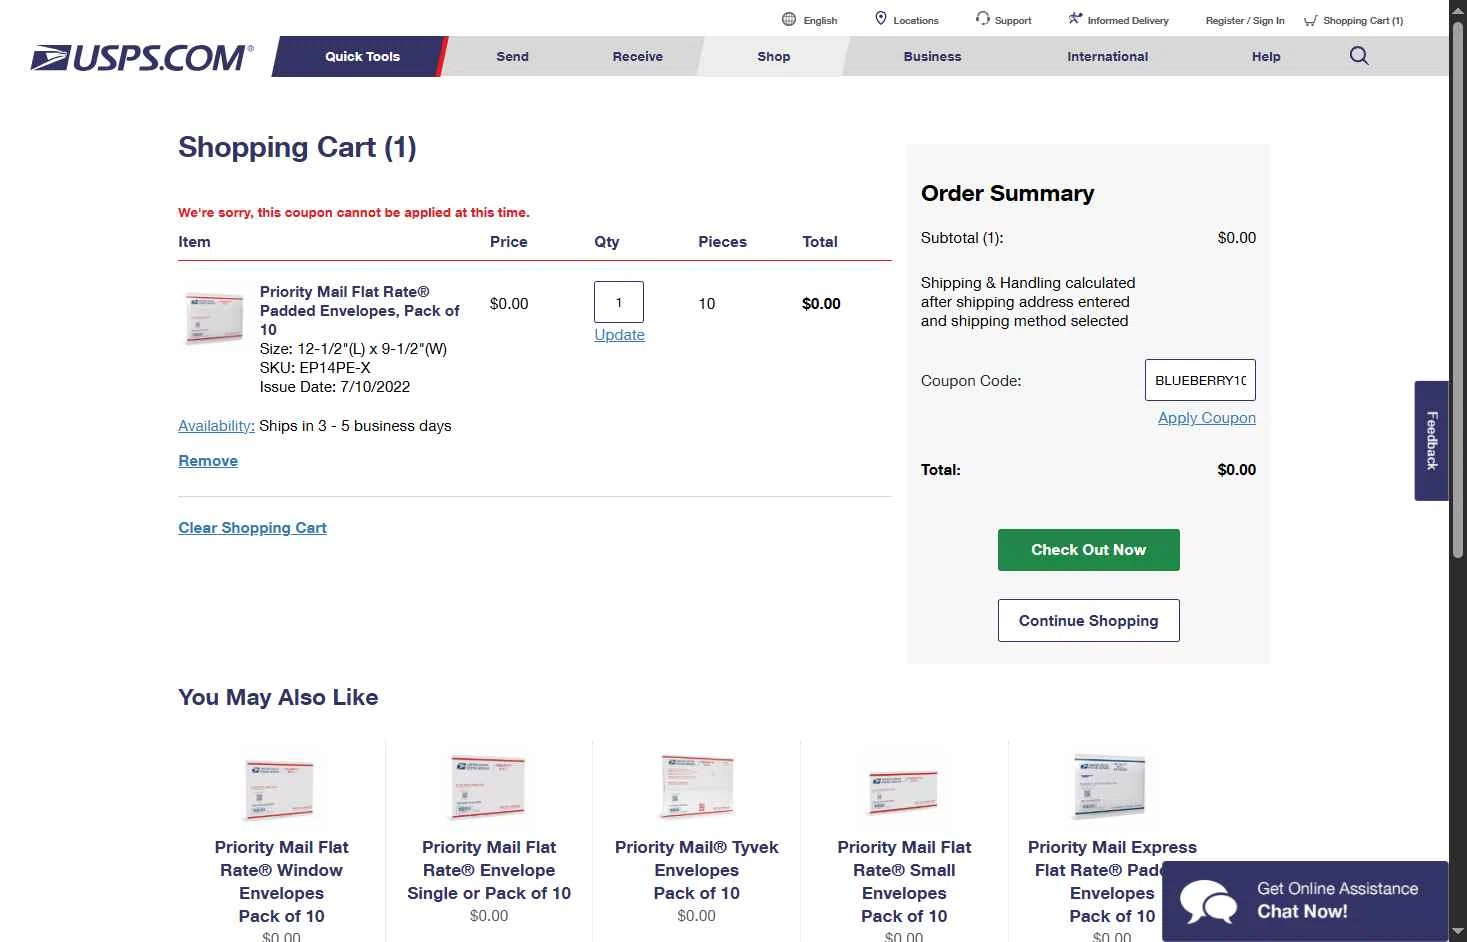Open the Quick Tools menu
Screen dimensions: 1467x942
(x=362, y=57)
